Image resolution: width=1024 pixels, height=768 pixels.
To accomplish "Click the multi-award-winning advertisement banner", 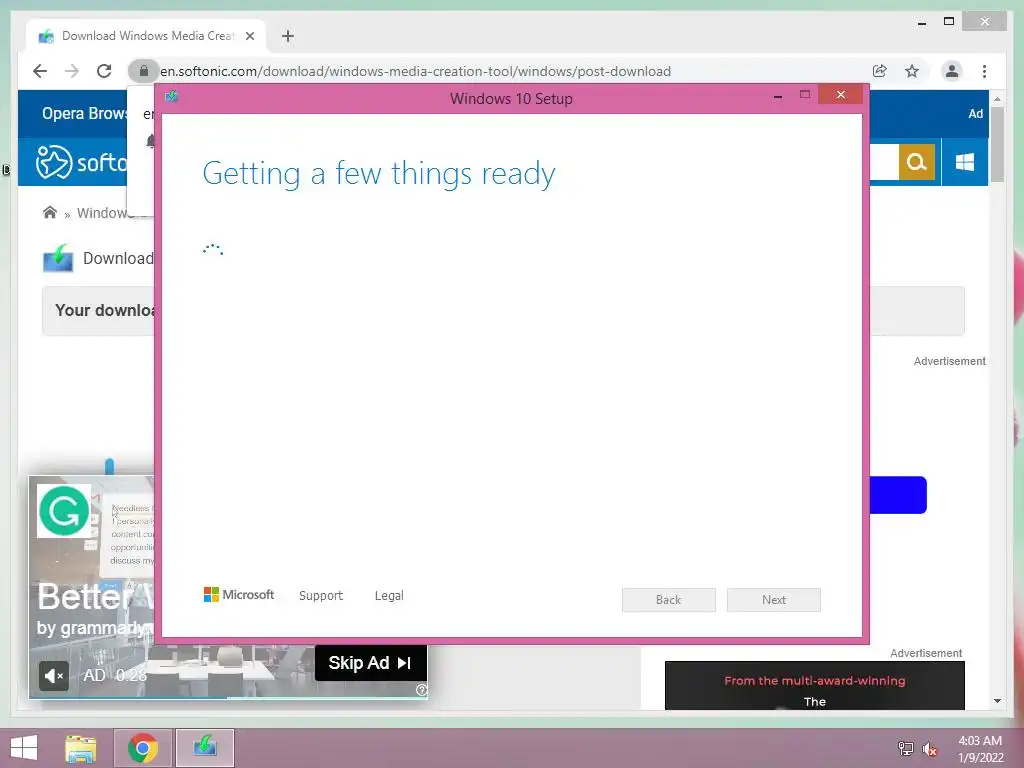I will (x=814, y=686).
